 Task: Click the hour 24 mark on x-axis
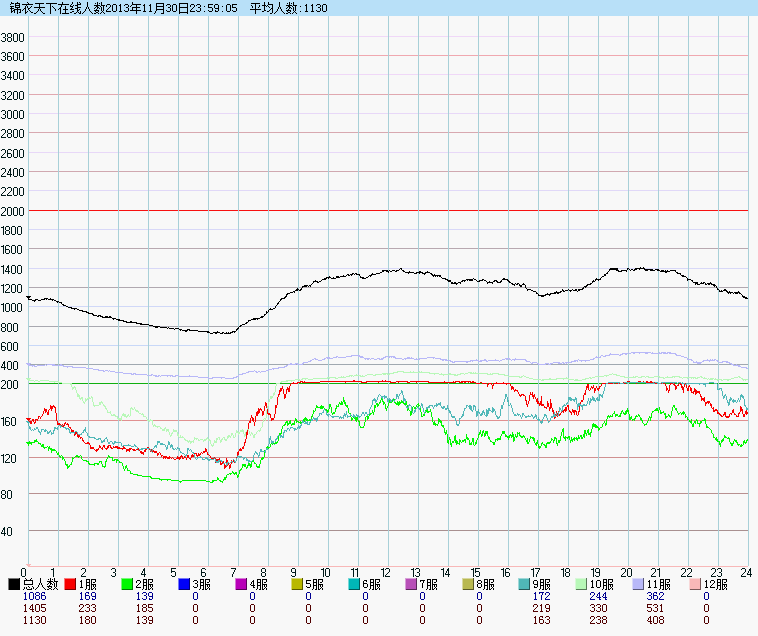click(x=746, y=573)
